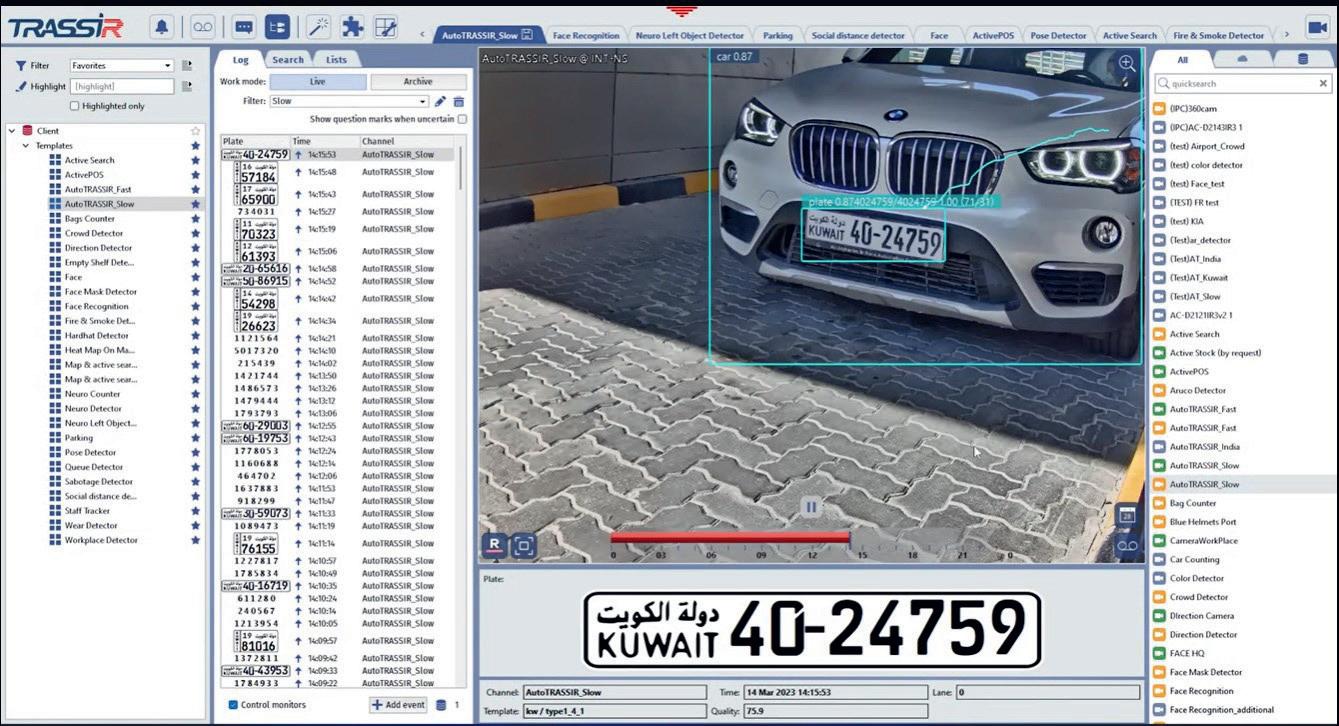Switch to the cloud tab in channel panel
The height and width of the screenshot is (726, 1339).
coord(1243,60)
